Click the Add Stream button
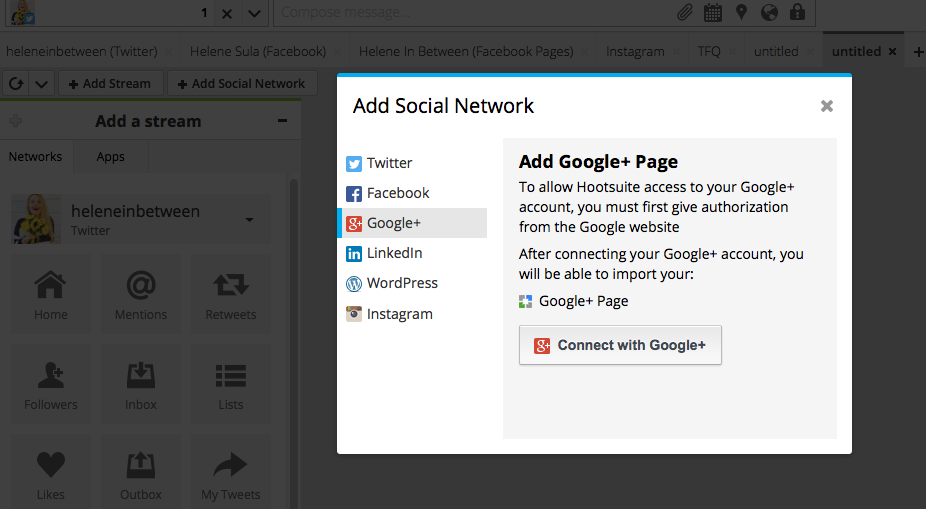926x509 pixels. [110, 84]
